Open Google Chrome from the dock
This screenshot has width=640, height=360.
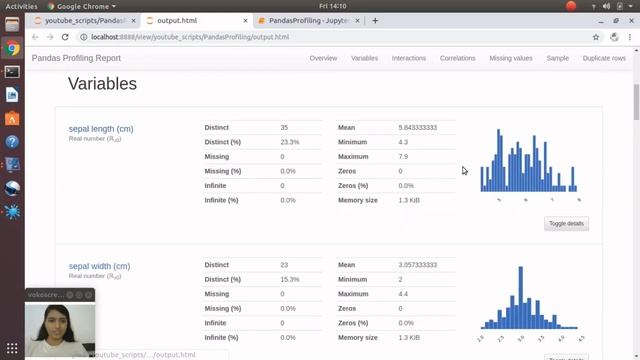click(x=12, y=48)
